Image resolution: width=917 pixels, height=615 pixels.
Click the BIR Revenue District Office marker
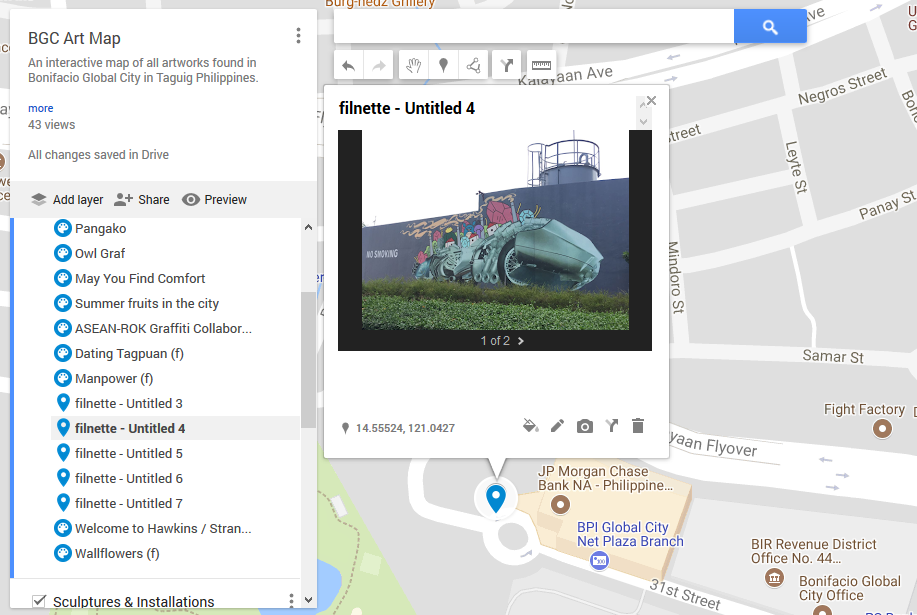[x=774, y=578]
